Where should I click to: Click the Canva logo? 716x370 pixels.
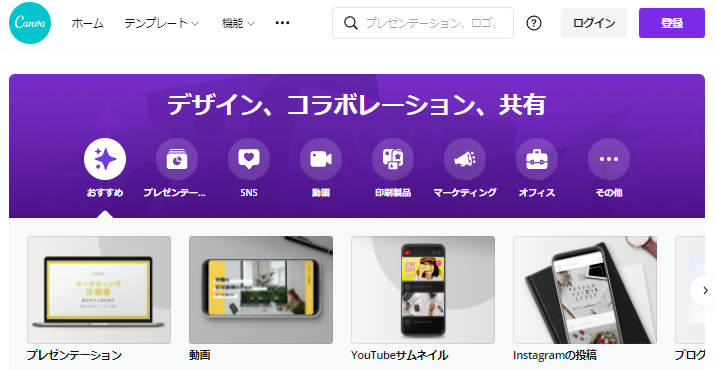pos(30,23)
